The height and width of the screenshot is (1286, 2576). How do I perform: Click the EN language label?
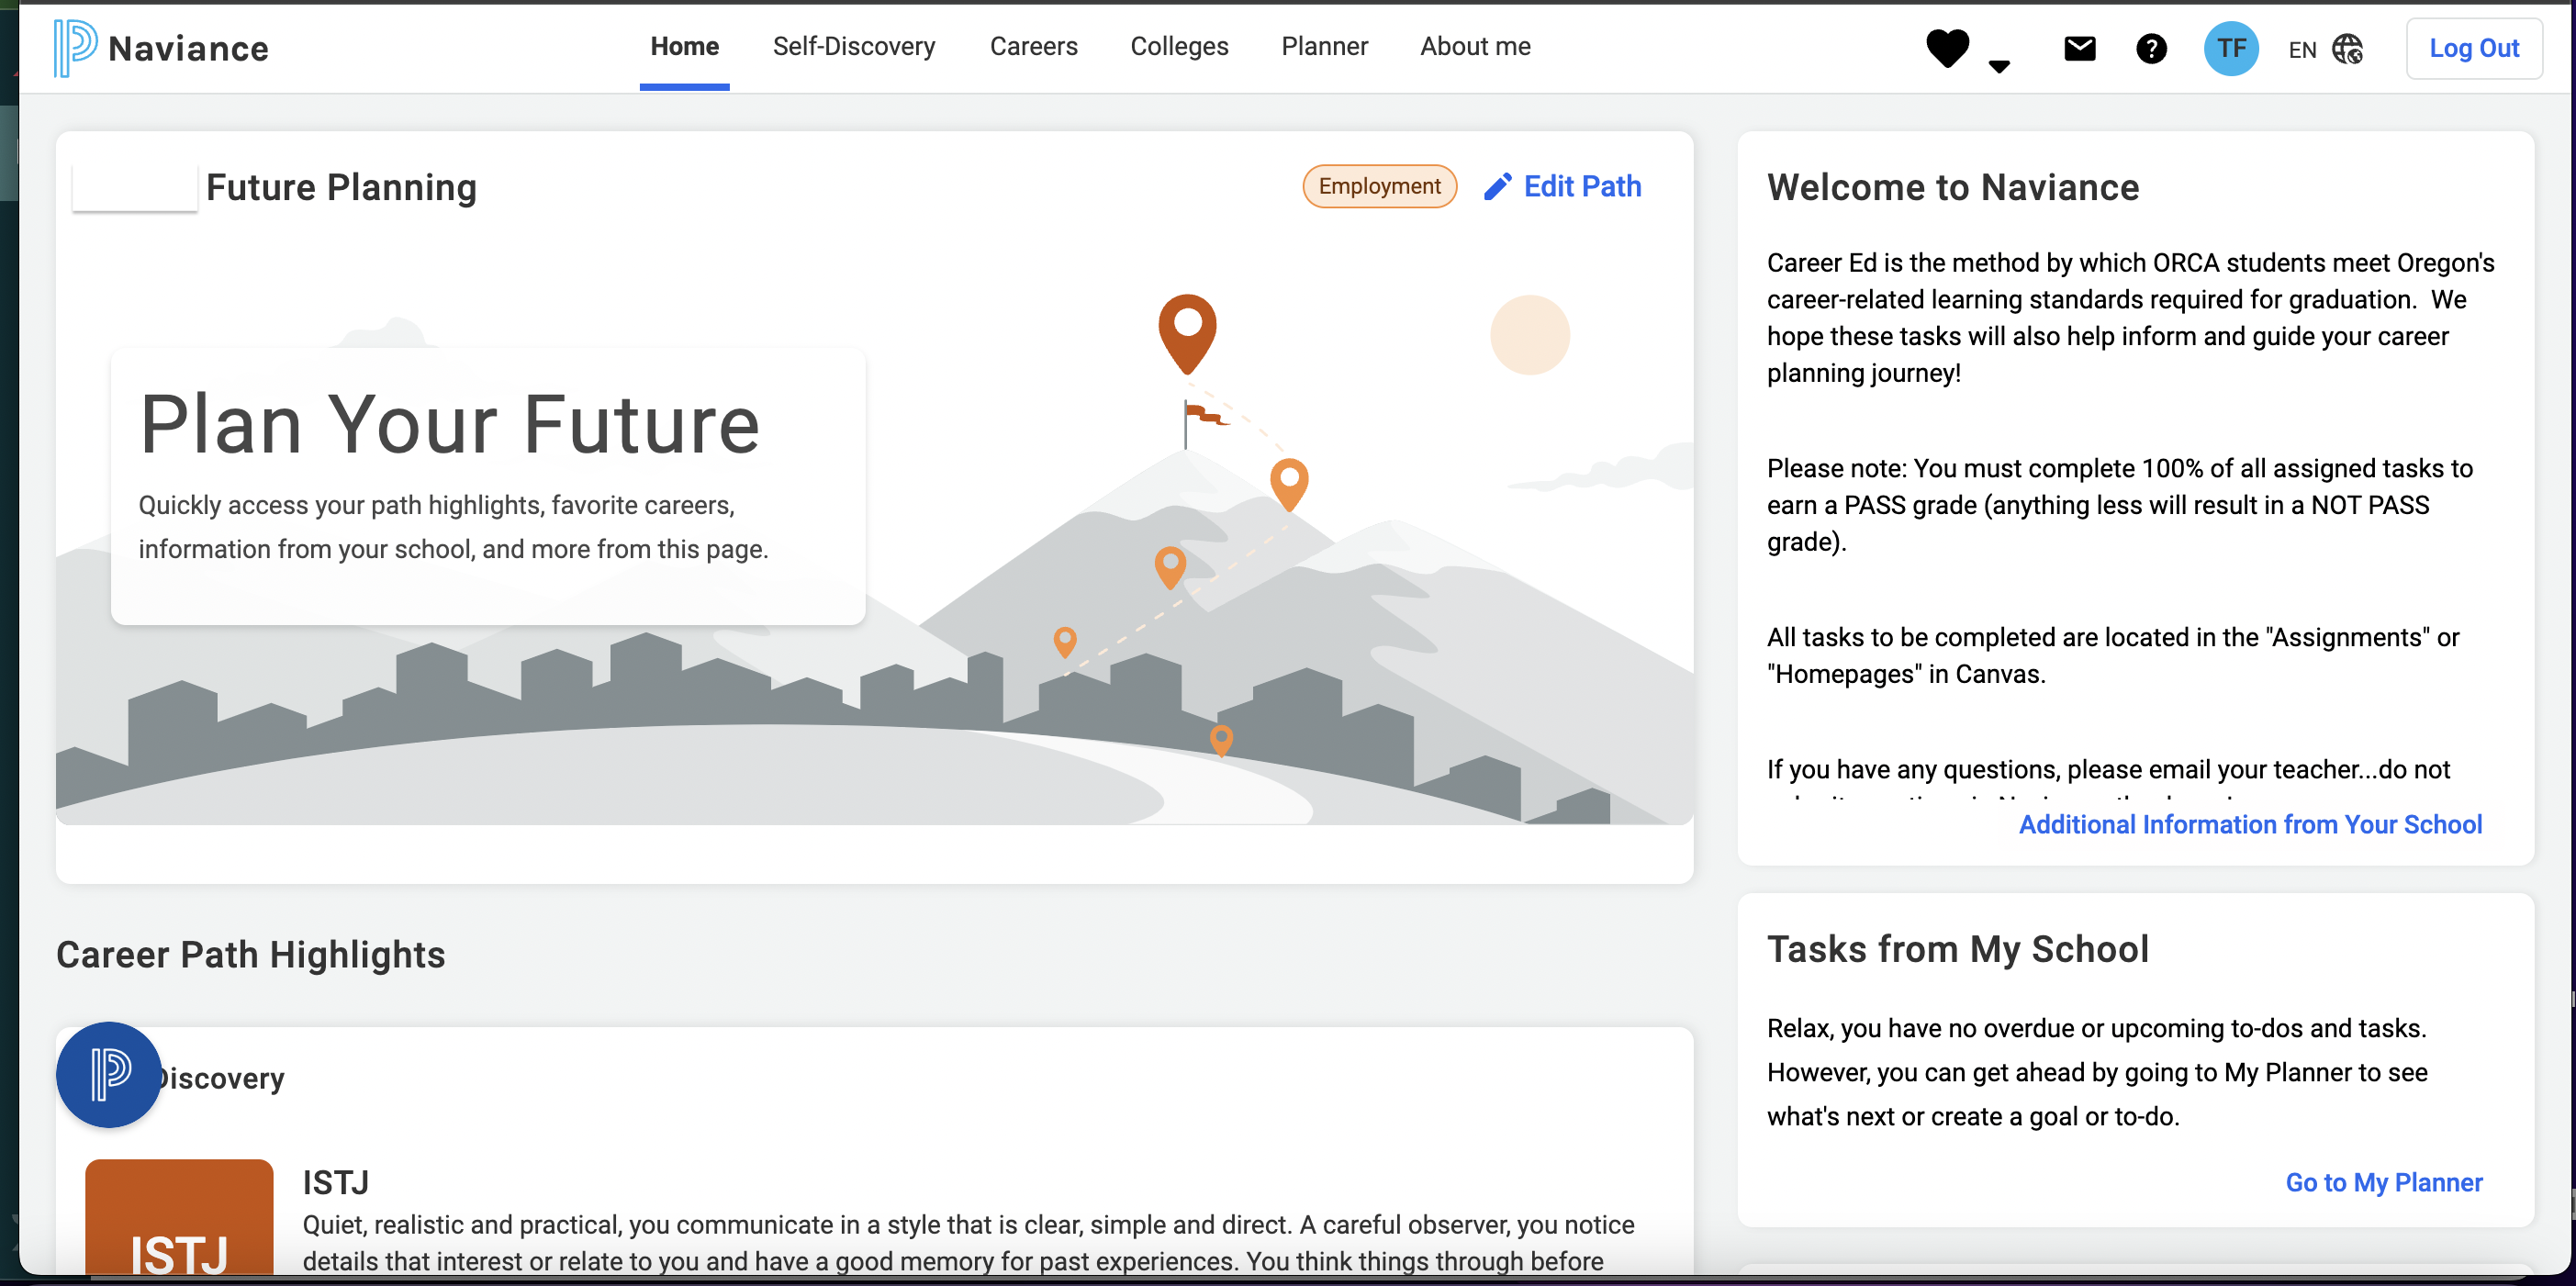point(2302,49)
